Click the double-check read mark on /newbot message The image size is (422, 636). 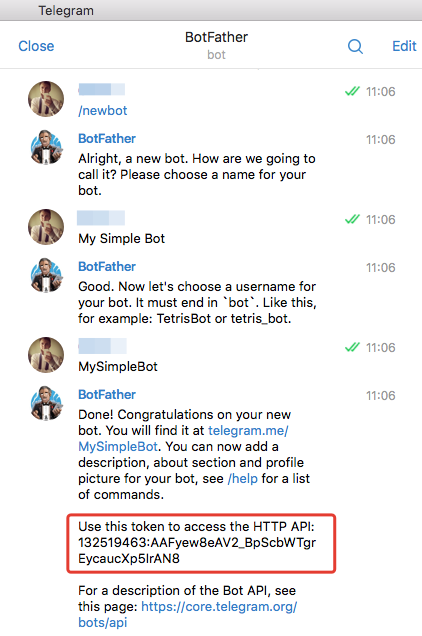[352, 91]
